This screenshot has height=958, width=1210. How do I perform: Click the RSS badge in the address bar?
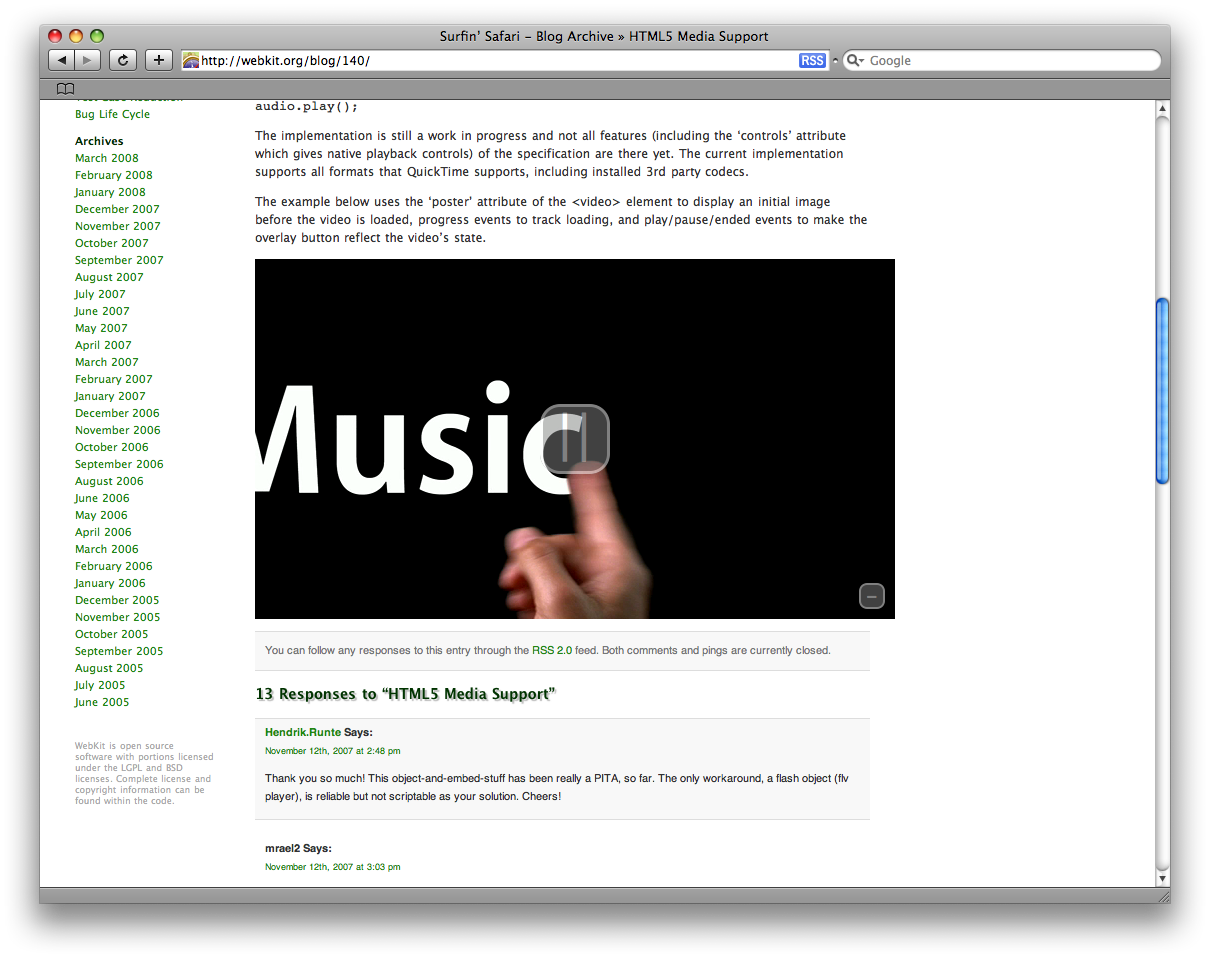[812, 61]
